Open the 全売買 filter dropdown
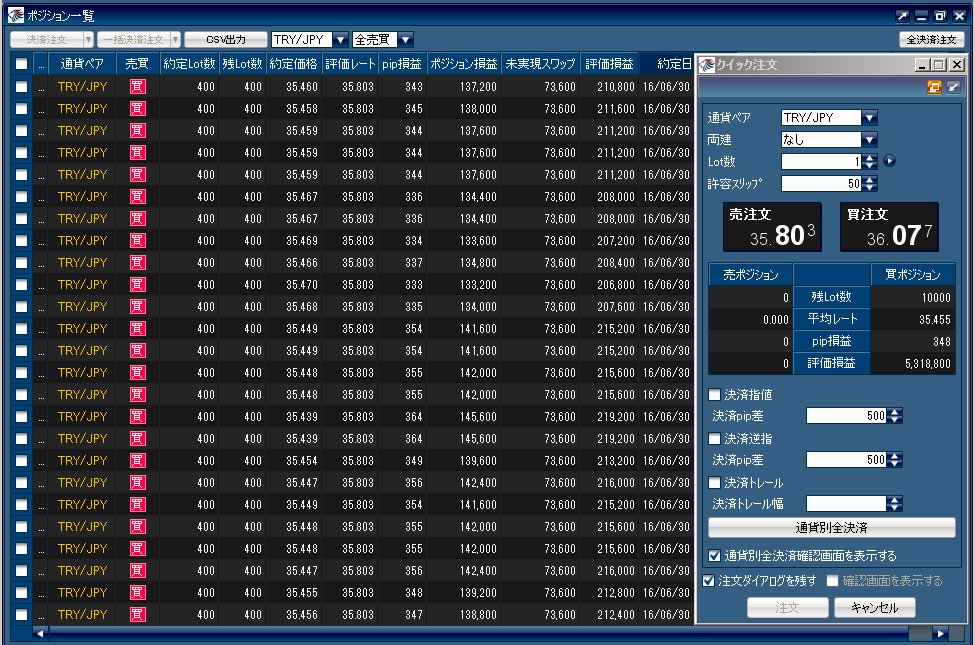The image size is (975, 645). point(405,40)
